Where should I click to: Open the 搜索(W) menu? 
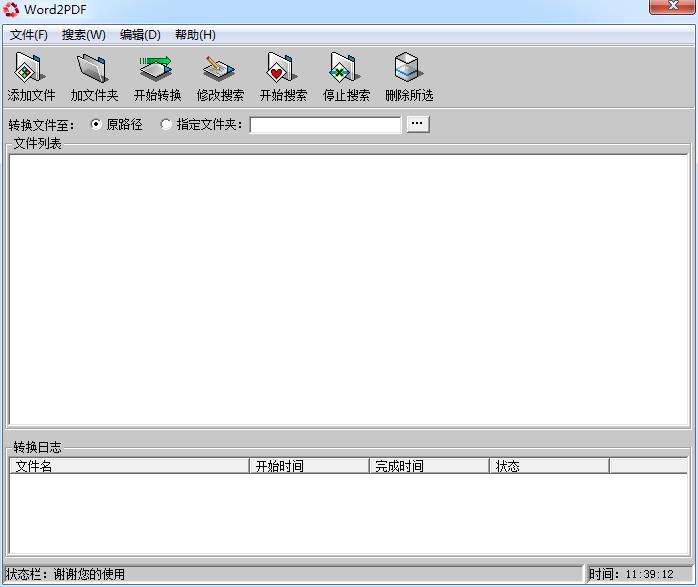(83, 35)
